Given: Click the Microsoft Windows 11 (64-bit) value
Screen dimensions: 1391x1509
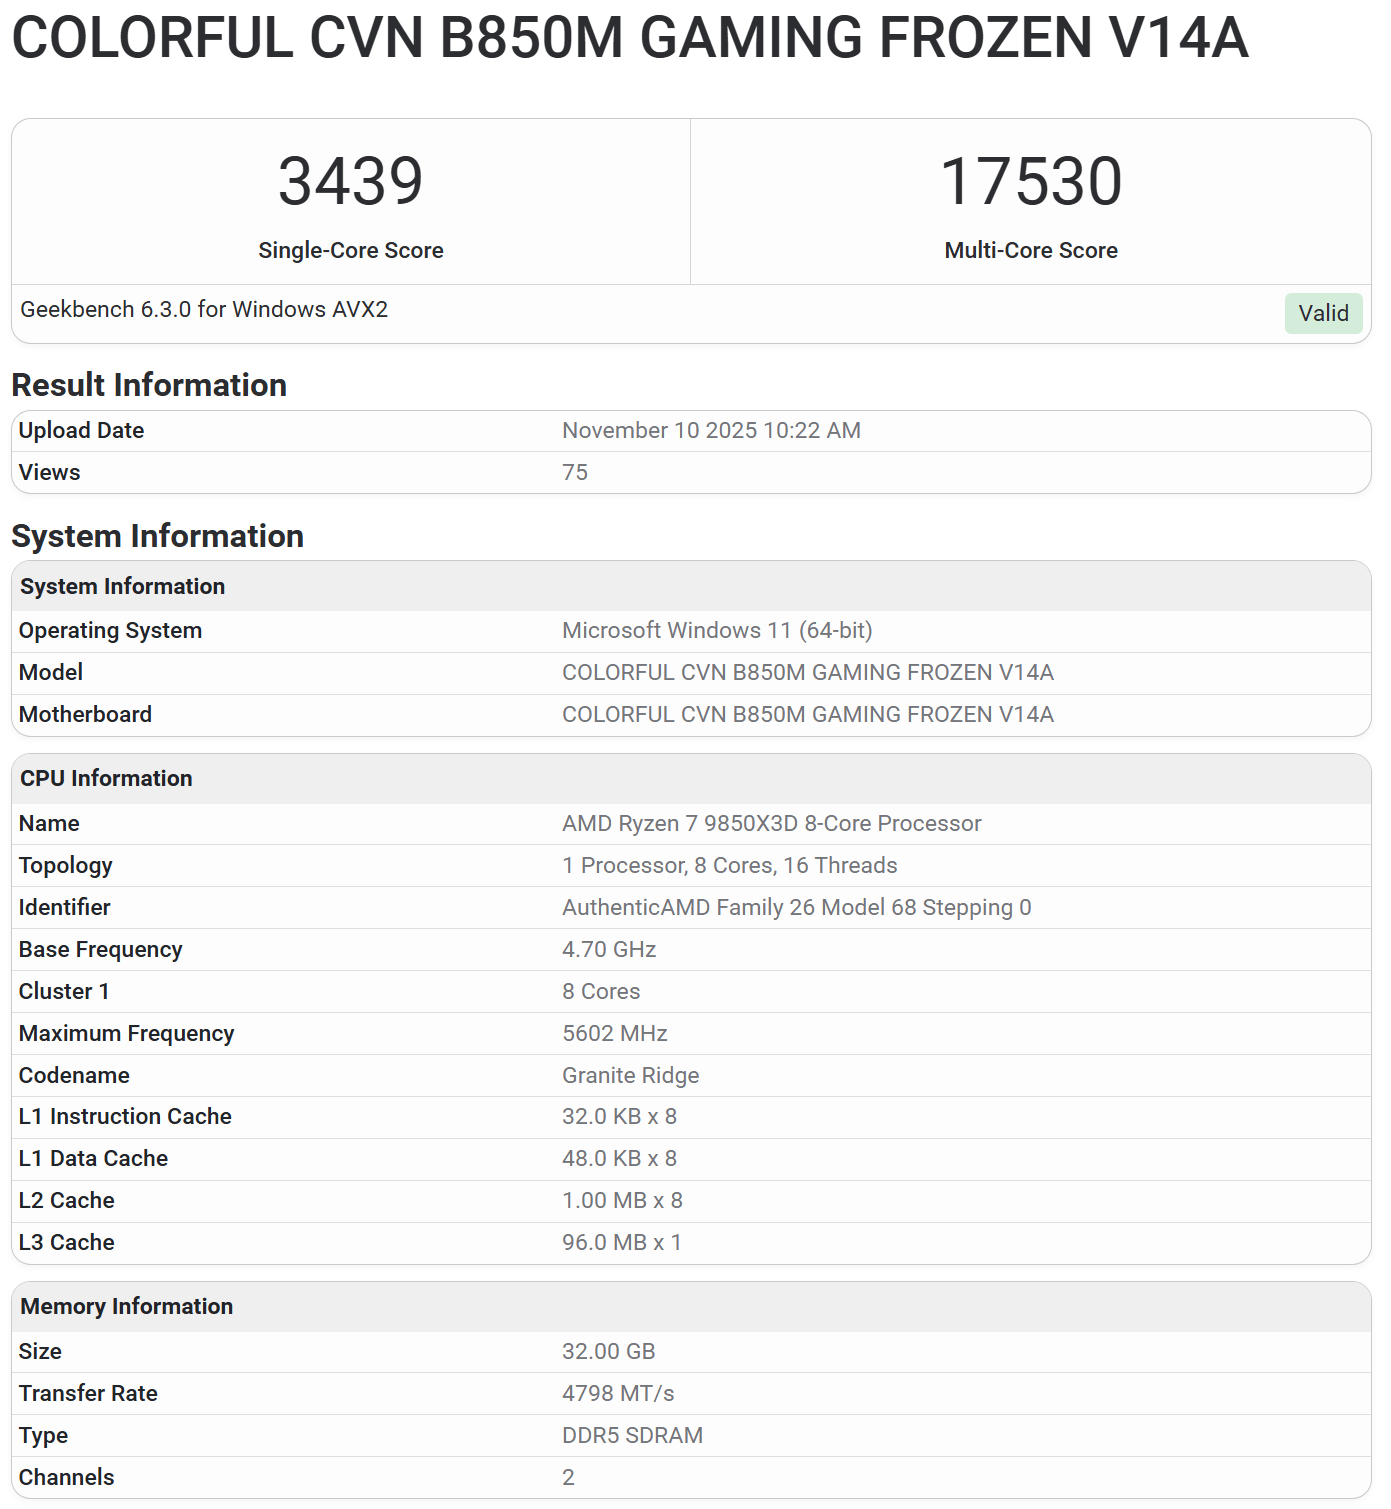Looking at the screenshot, I should tap(716, 630).
